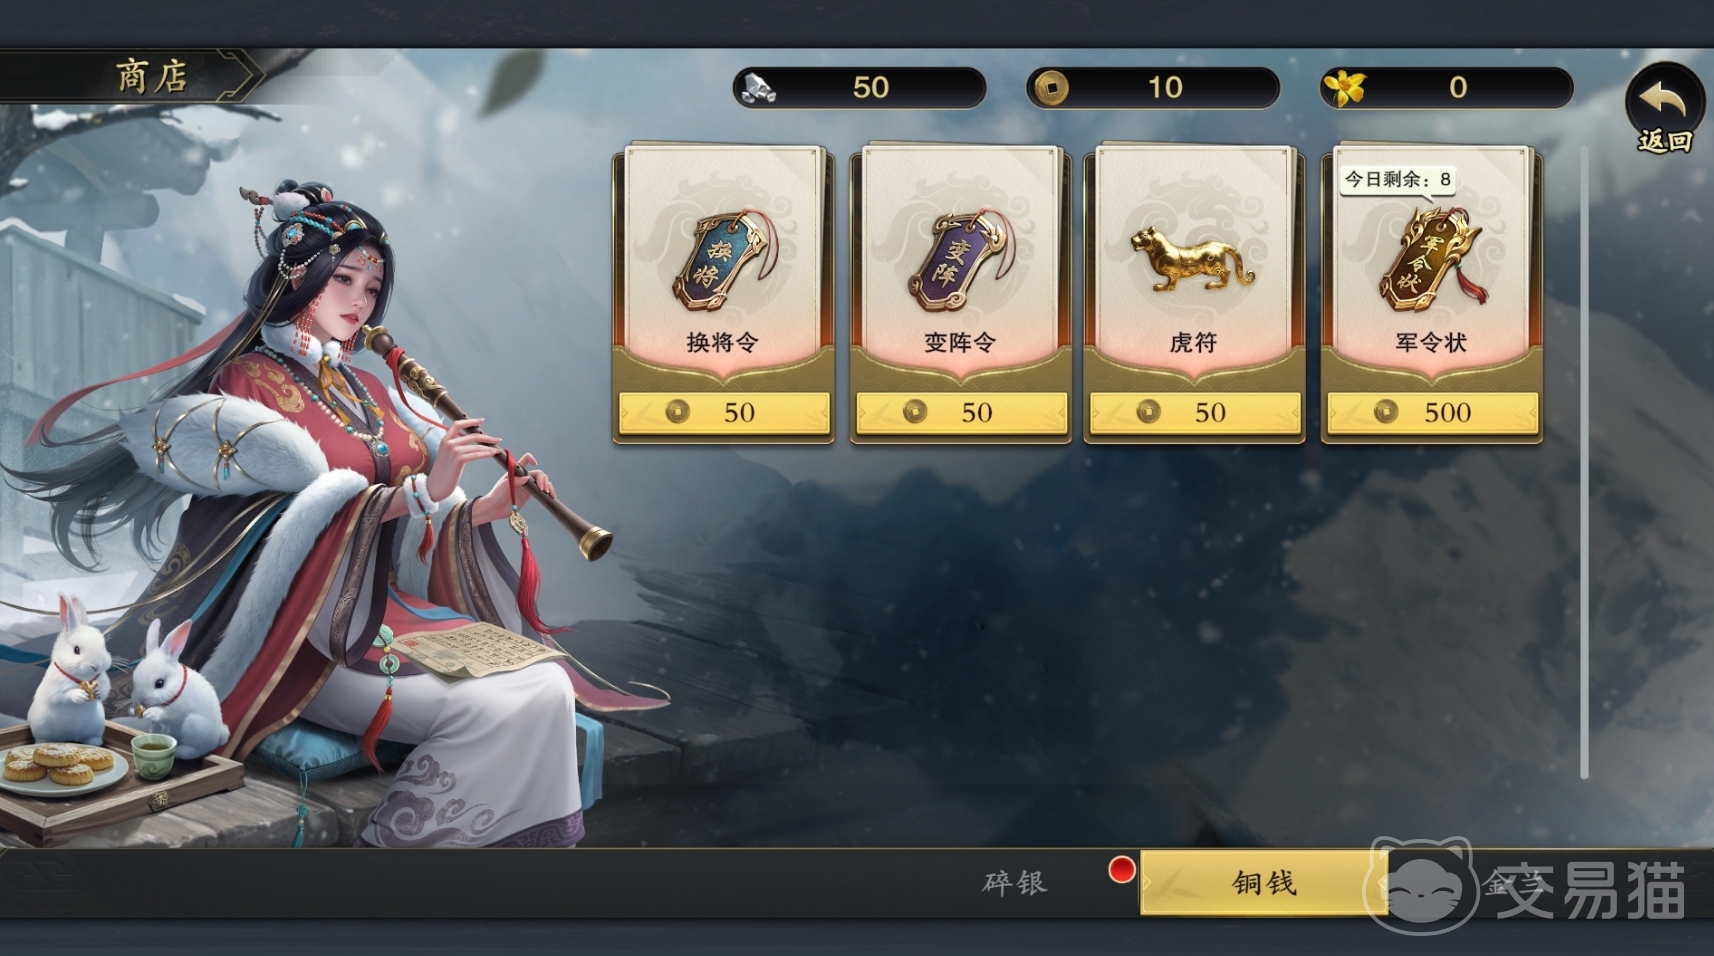Click the shop item list scrollbar
Image resolution: width=1714 pixels, height=956 pixels.
click(x=1584, y=462)
